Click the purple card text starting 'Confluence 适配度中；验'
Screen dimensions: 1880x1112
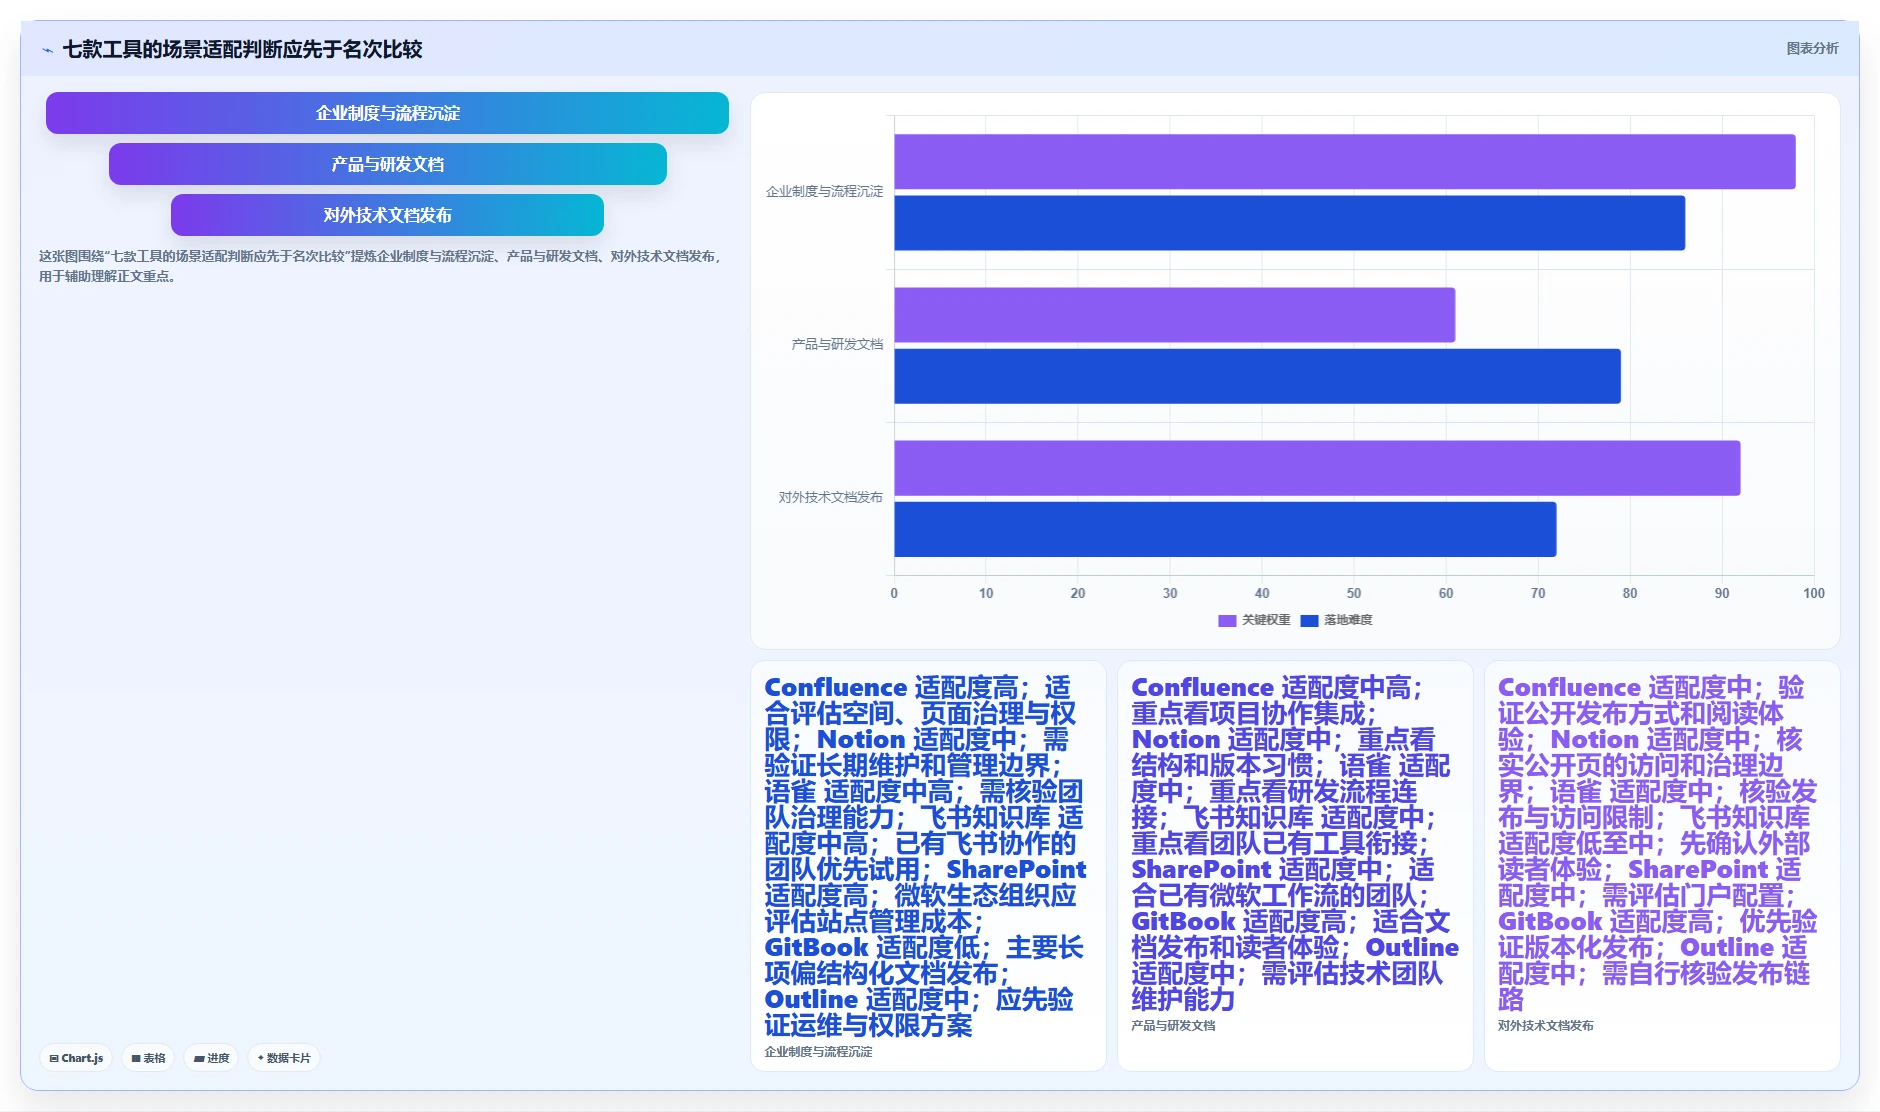tap(1657, 843)
